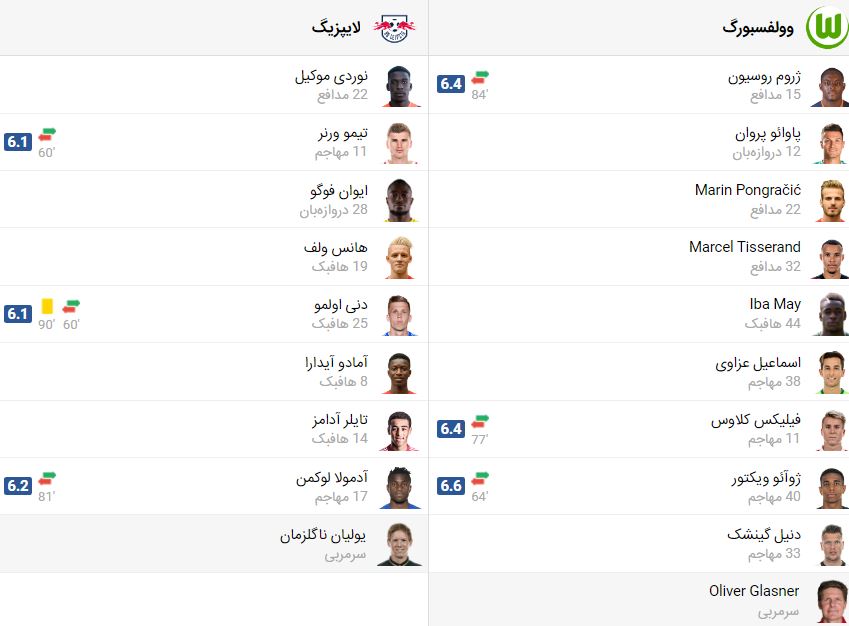The image size is (849, 626).
Task: Open Marcel Tisserand player profile link
Action: tap(744, 247)
